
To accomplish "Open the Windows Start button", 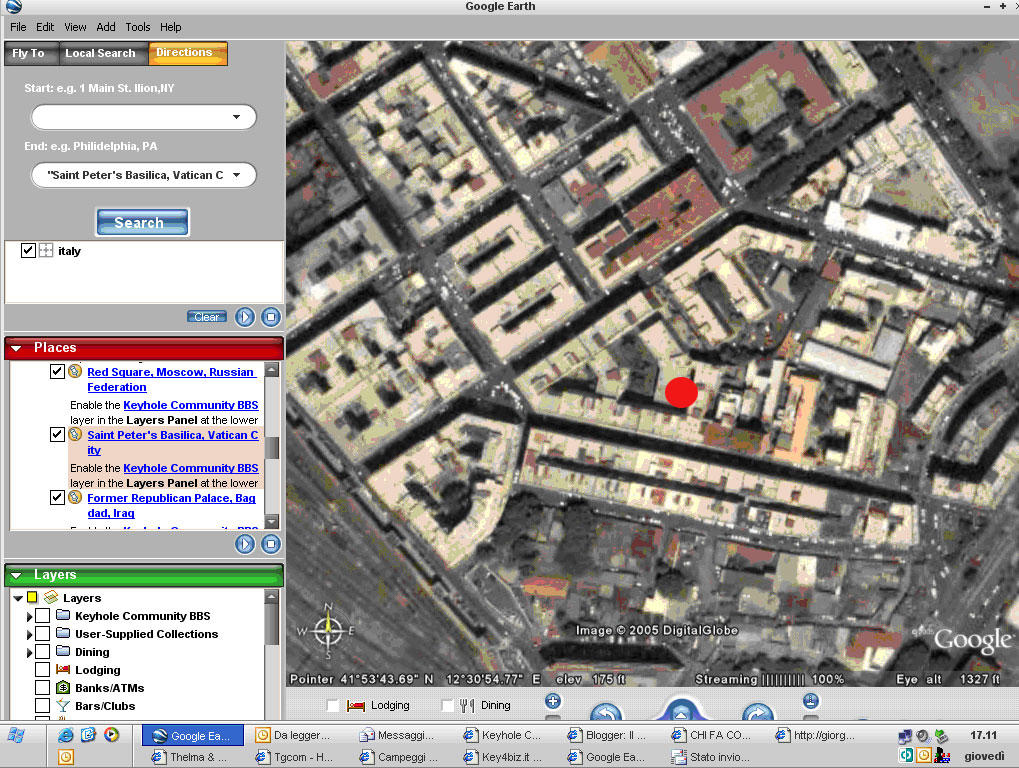I will point(17,736).
